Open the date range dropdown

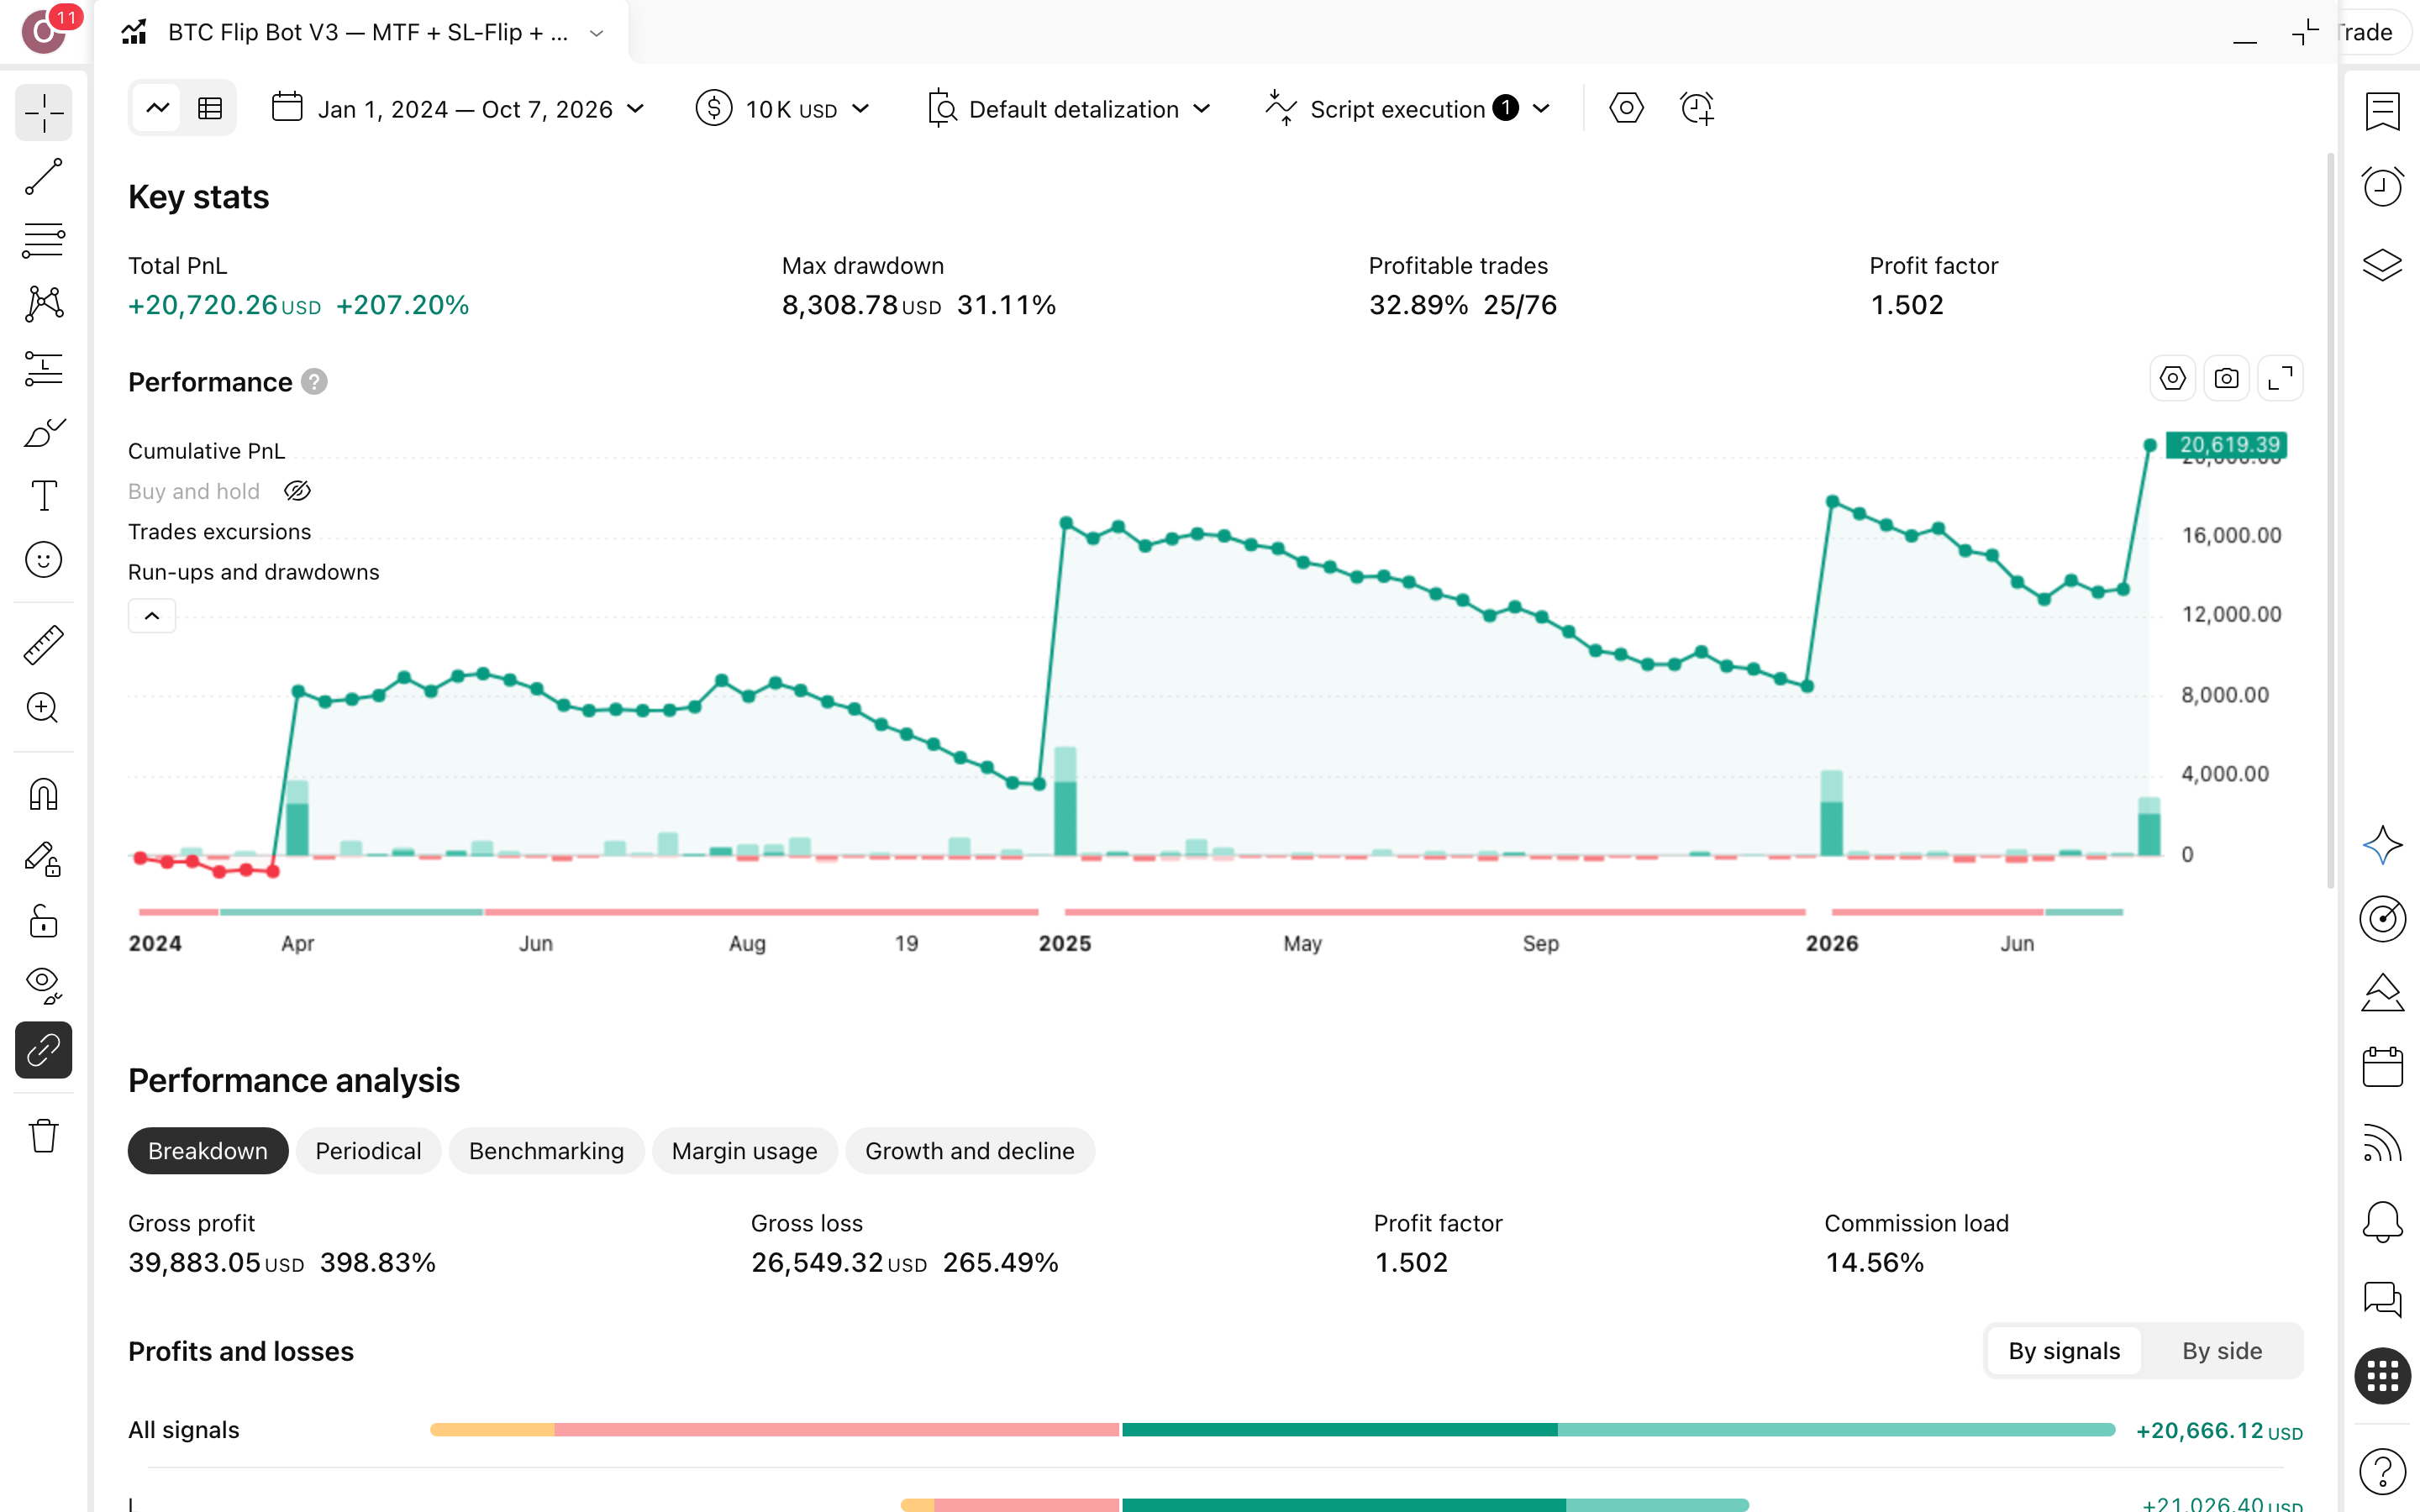click(459, 109)
